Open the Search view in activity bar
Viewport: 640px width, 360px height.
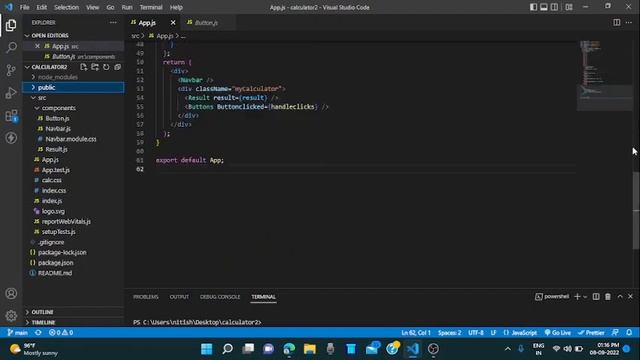11,48
